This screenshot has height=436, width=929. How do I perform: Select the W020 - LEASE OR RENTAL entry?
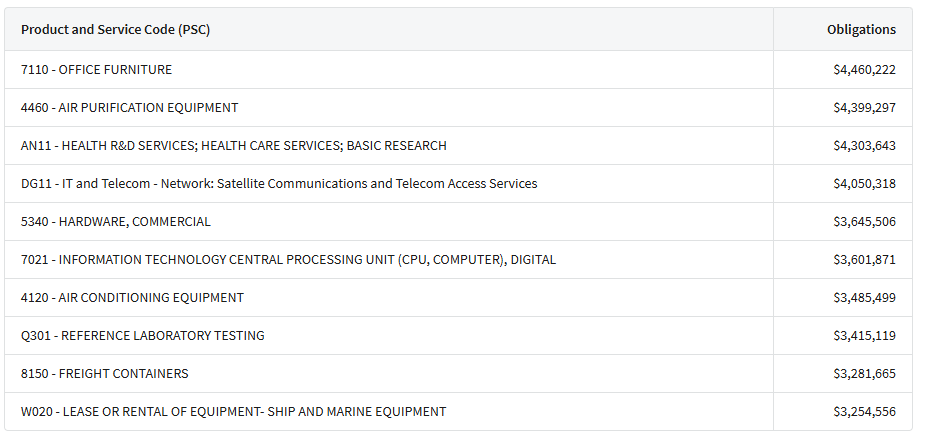[x=233, y=411]
